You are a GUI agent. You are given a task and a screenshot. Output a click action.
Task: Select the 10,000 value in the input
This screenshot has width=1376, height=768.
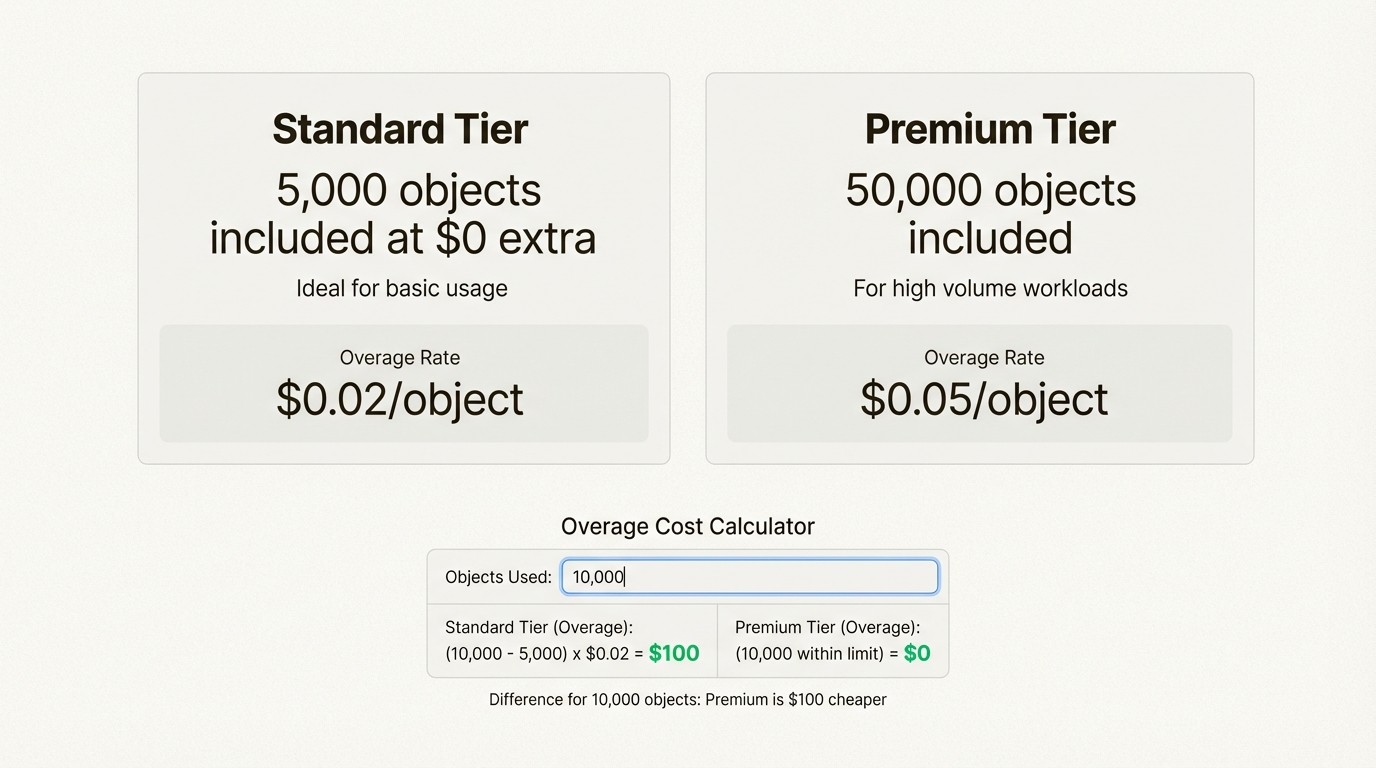click(597, 576)
